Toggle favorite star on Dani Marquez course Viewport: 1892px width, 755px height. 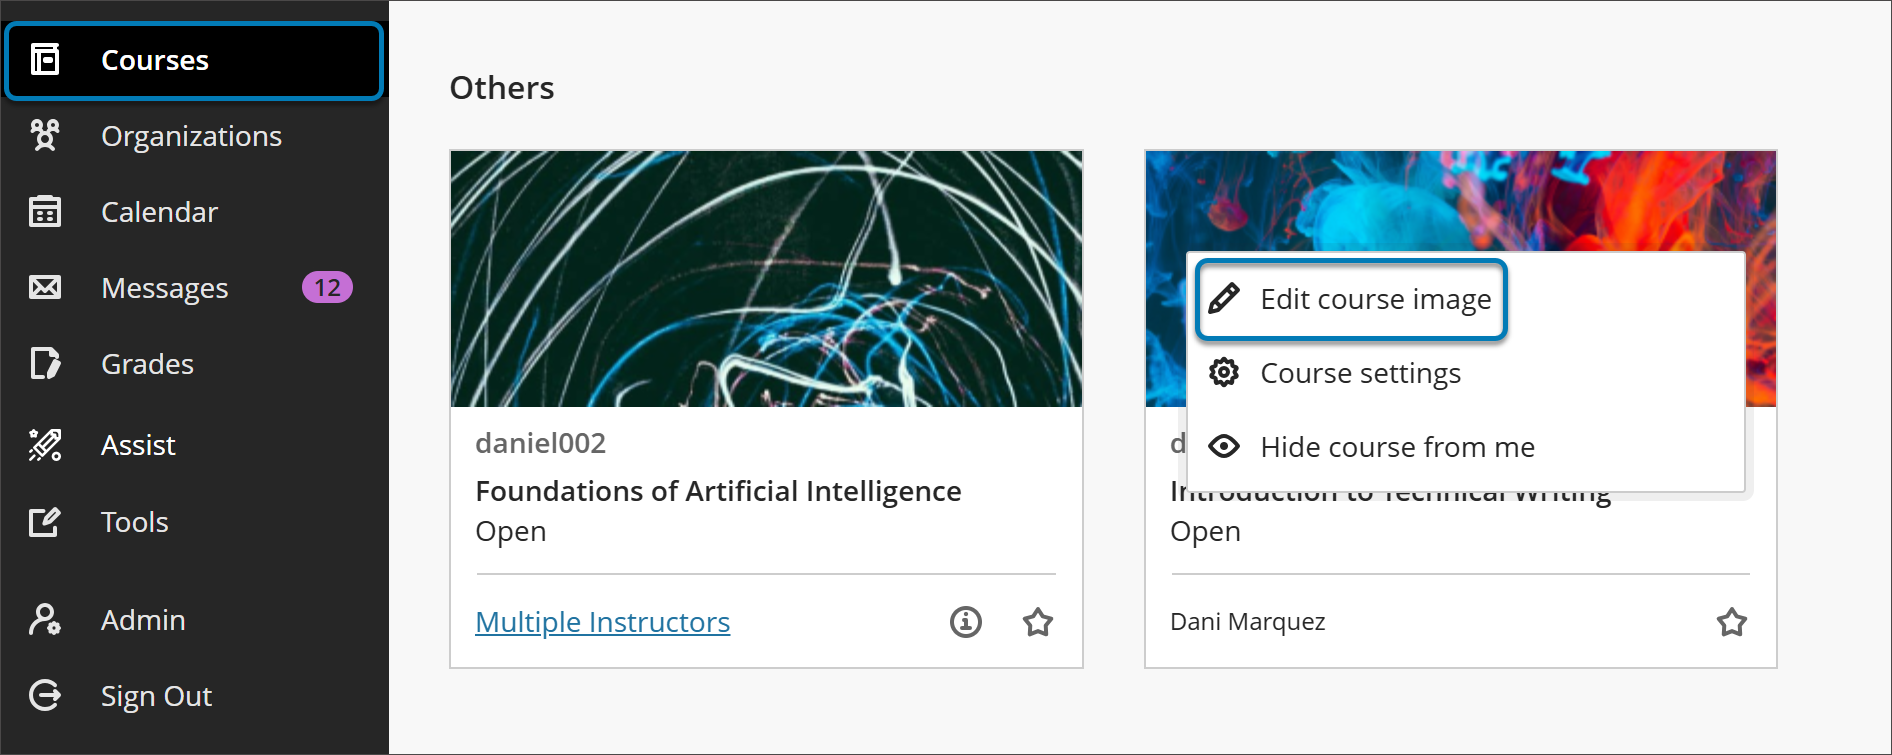click(x=1731, y=622)
